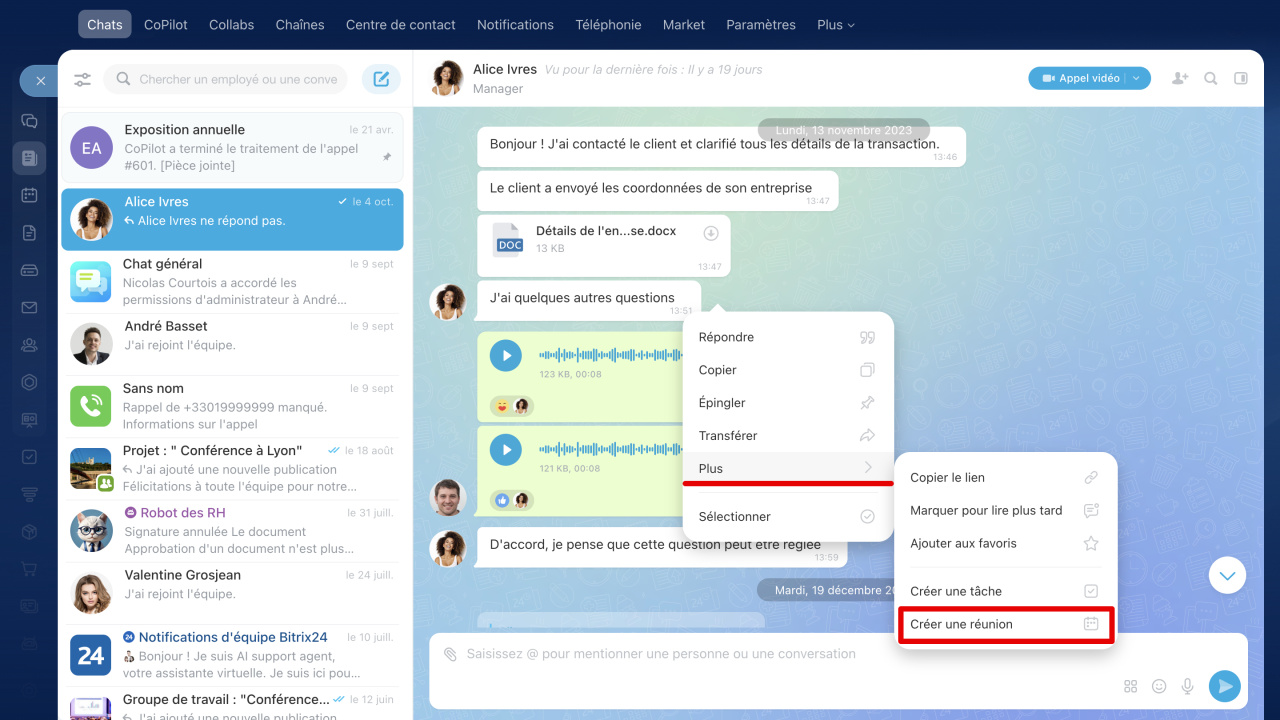This screenshot has width=1280, height=720.
Task: Play the first voice message
Action: tap(506, 355)
